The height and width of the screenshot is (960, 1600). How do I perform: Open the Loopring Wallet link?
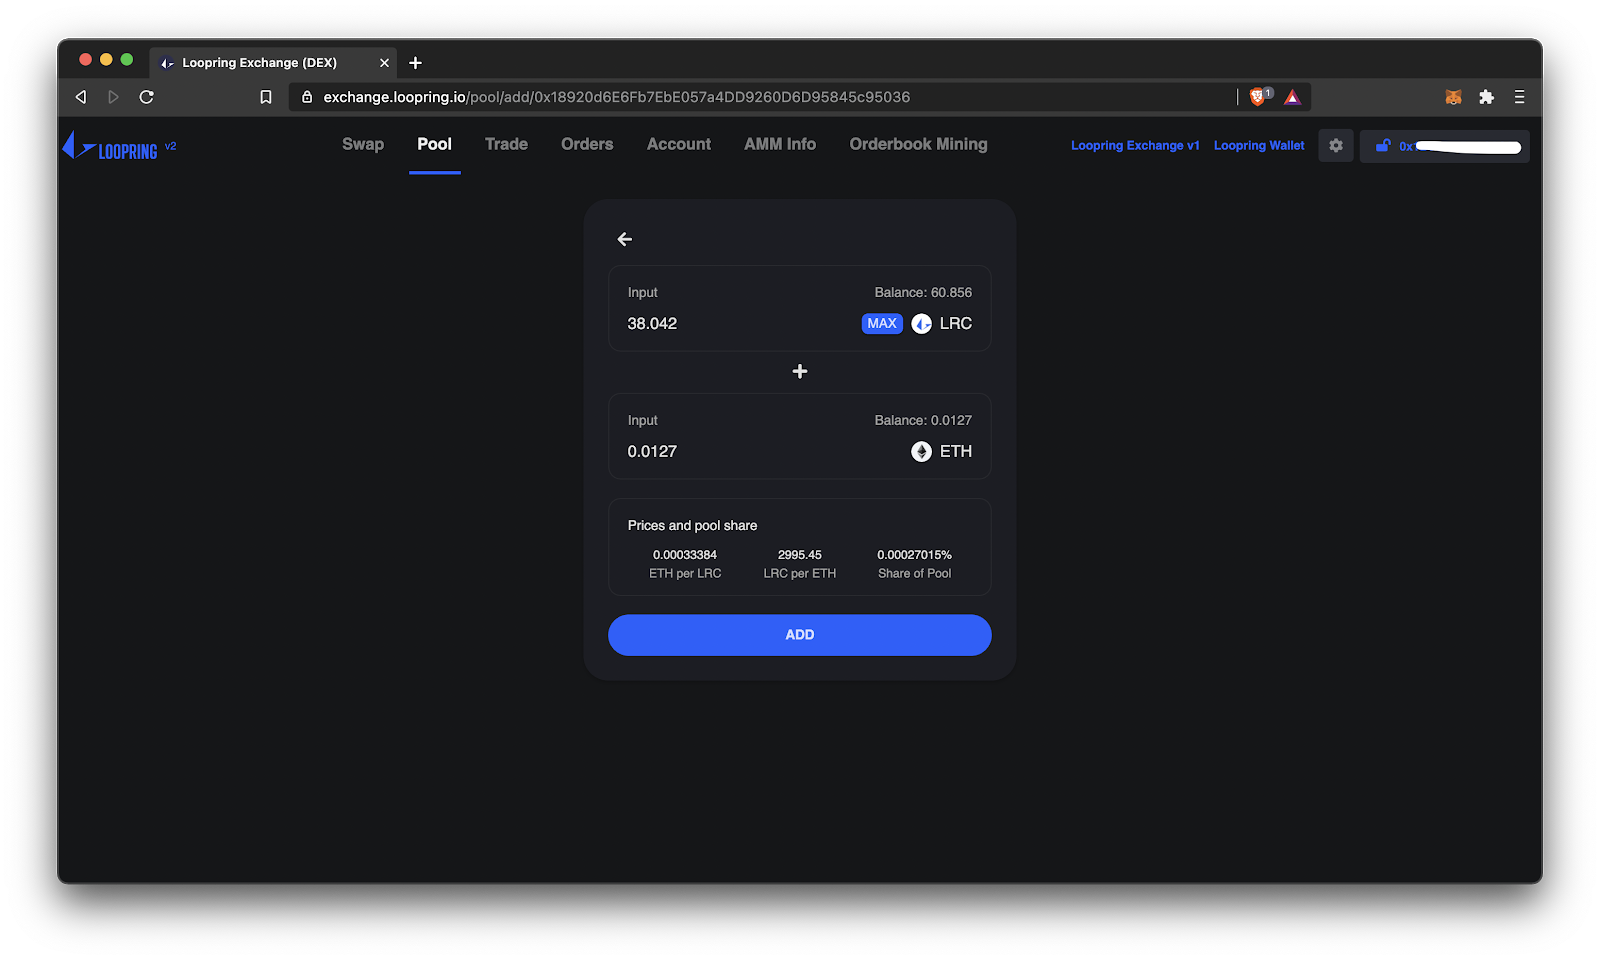[x=1259, y=146]
